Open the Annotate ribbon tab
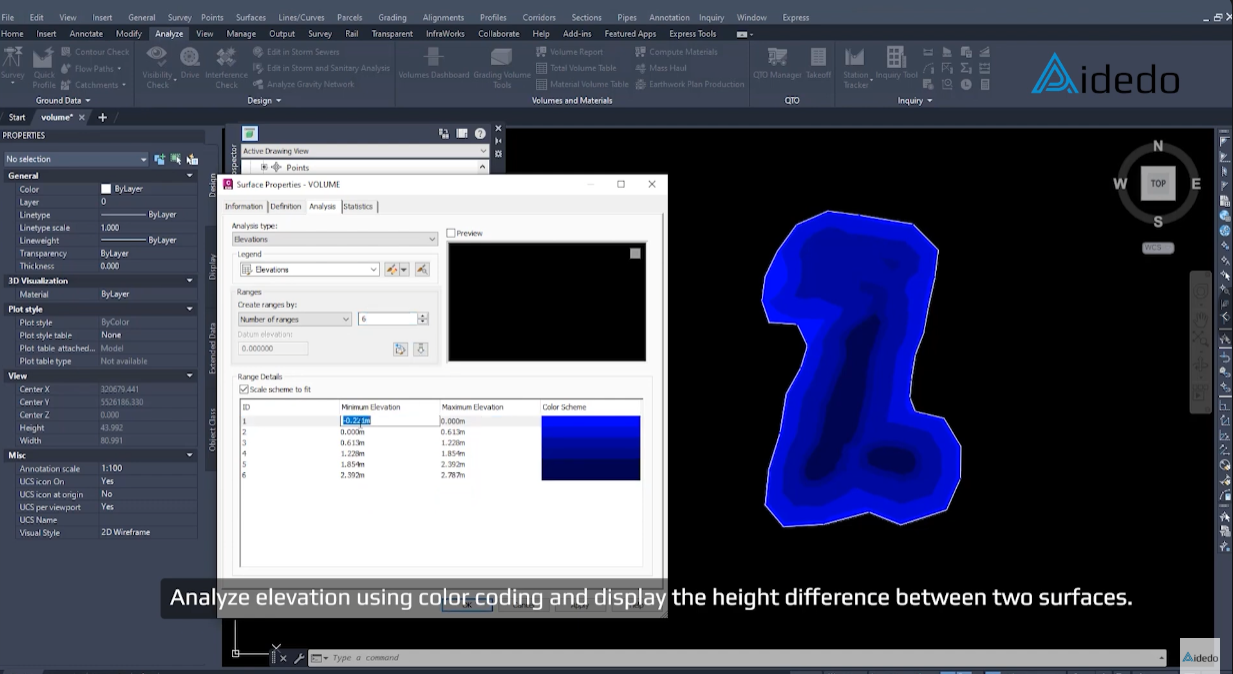Image resolution: width=1233 pixels, height=674 pixels. pos(86,33)
